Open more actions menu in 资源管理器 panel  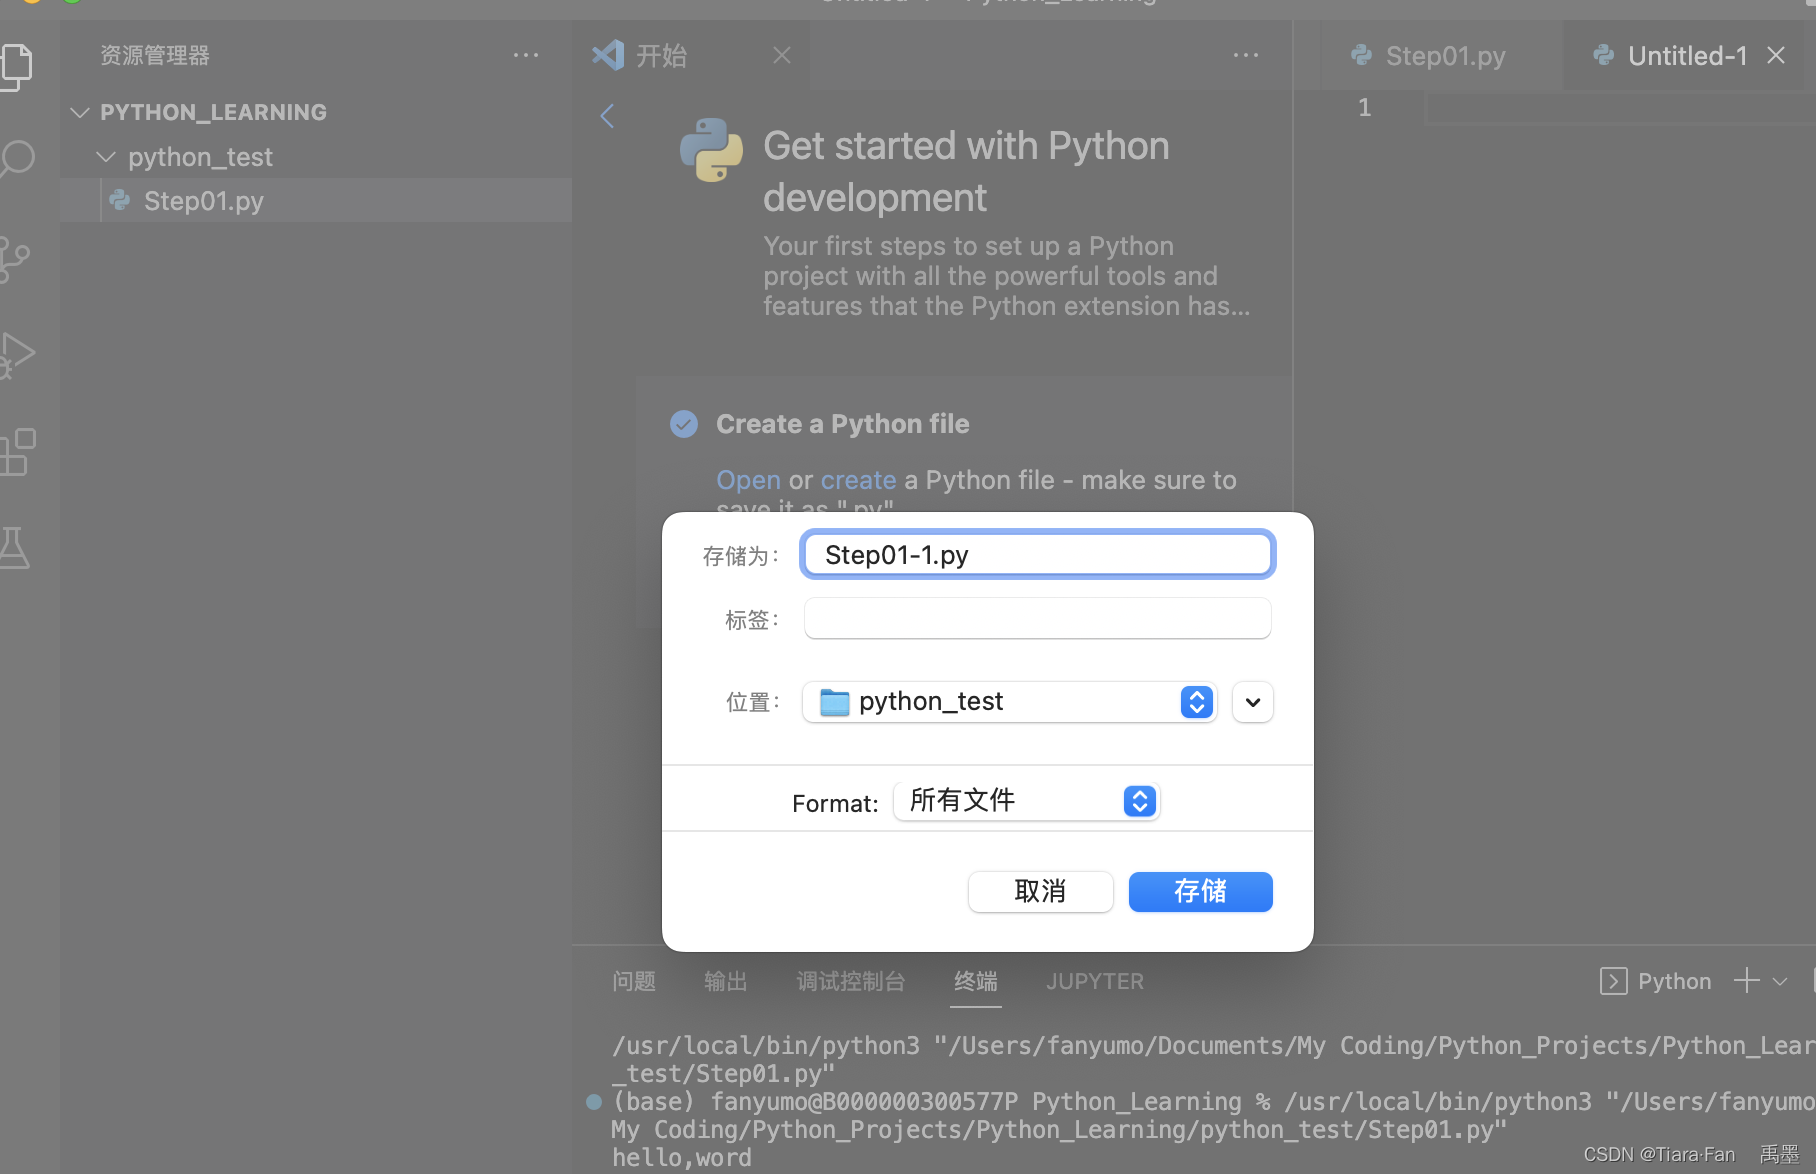pos(527,55)
